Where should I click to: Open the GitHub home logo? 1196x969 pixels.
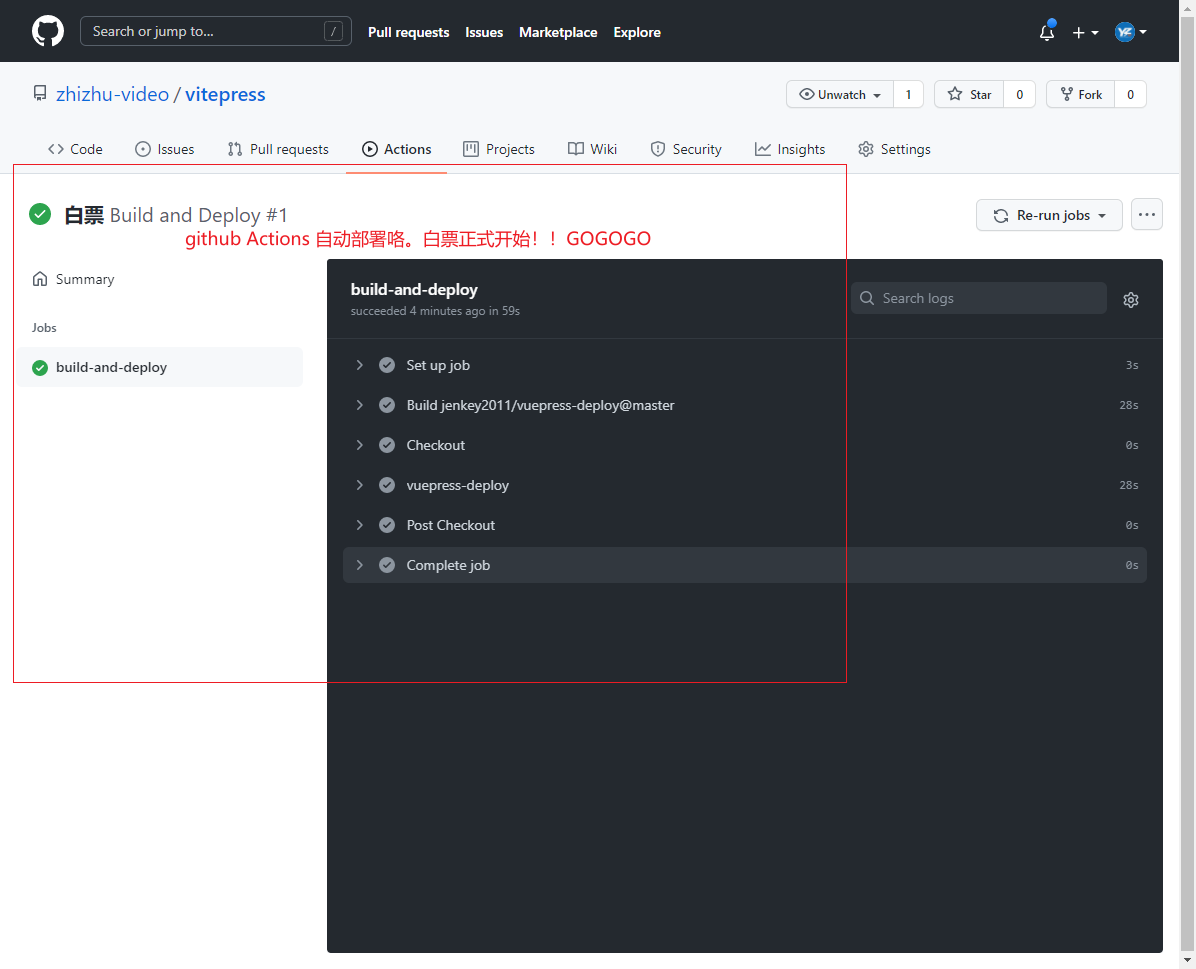[x=48, y=31]
